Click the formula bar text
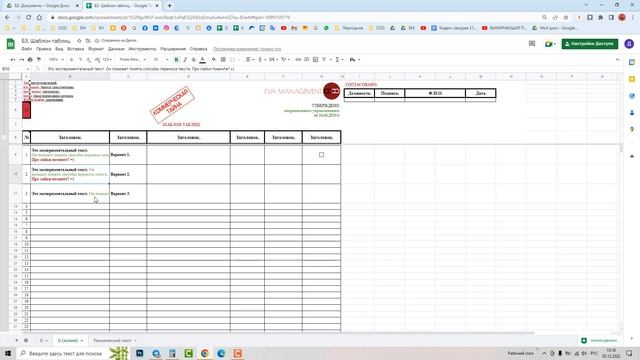The image size is (640, 360). (141, 69)
